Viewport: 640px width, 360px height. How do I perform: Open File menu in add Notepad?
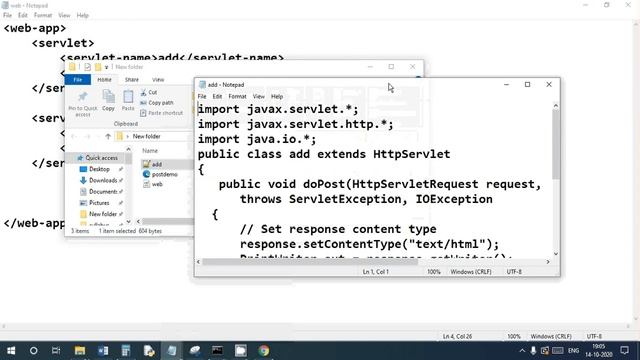(202, 96)
